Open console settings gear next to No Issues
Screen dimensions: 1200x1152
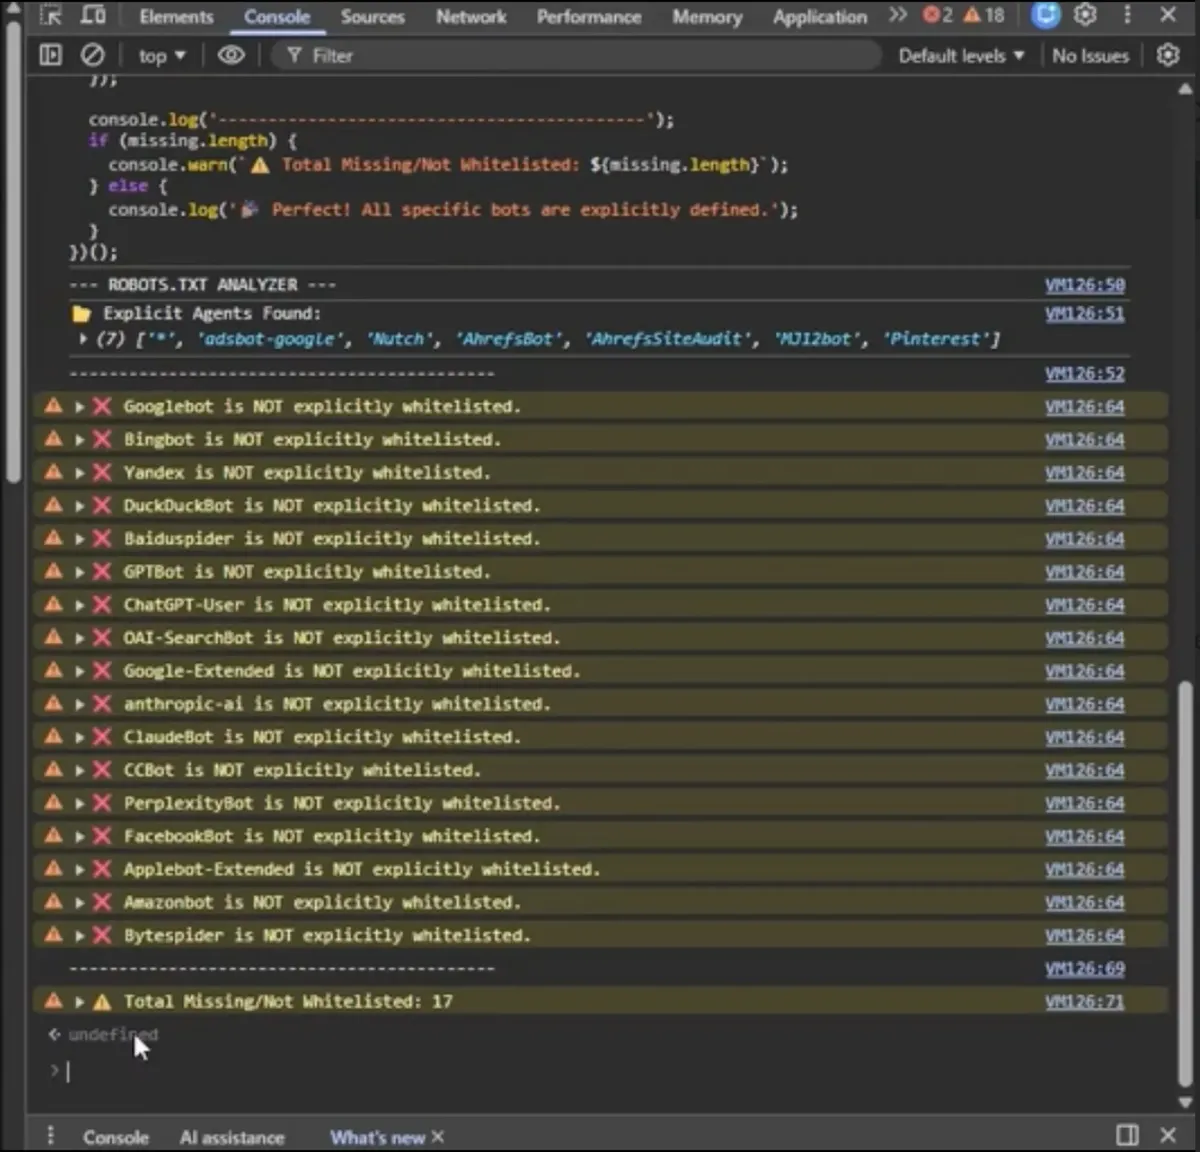pos(1168,56)
